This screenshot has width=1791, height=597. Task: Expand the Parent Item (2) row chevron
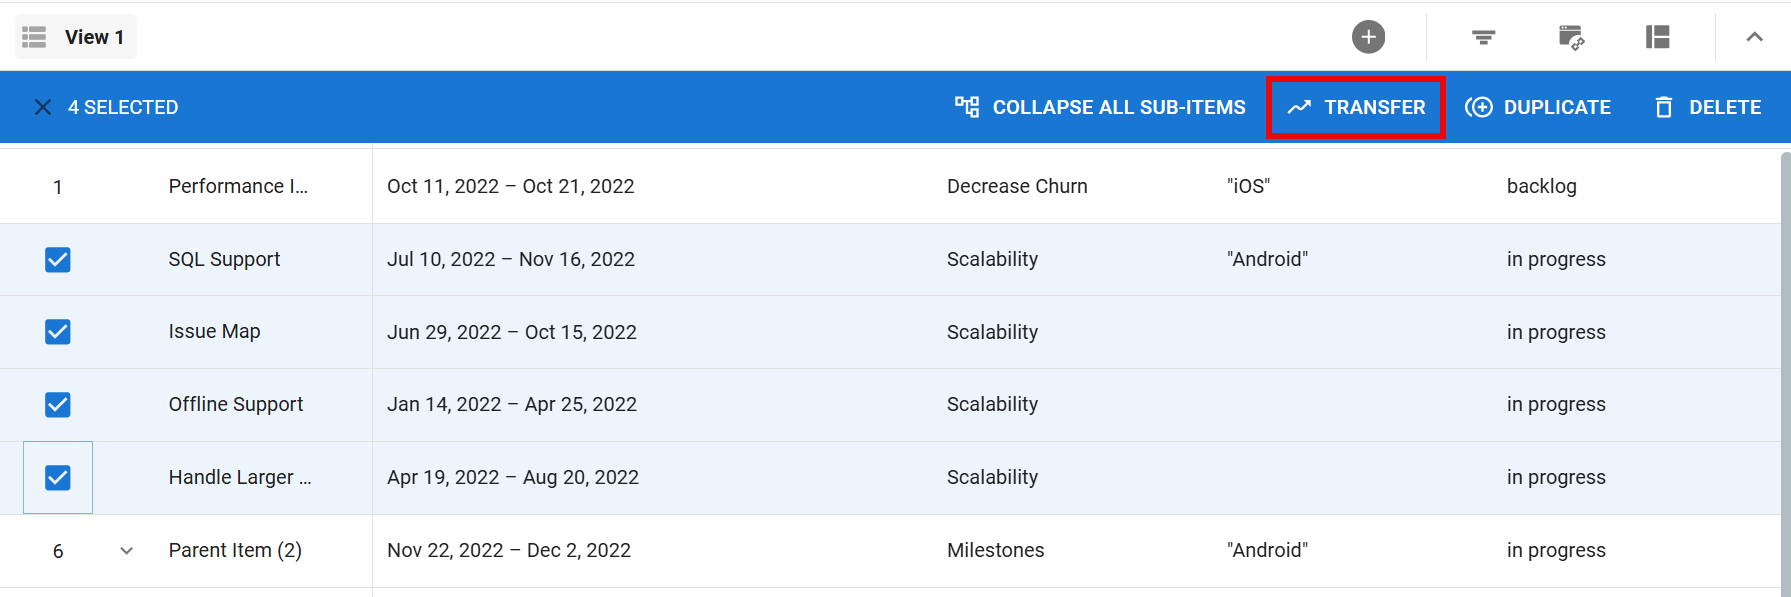point(127,551)
